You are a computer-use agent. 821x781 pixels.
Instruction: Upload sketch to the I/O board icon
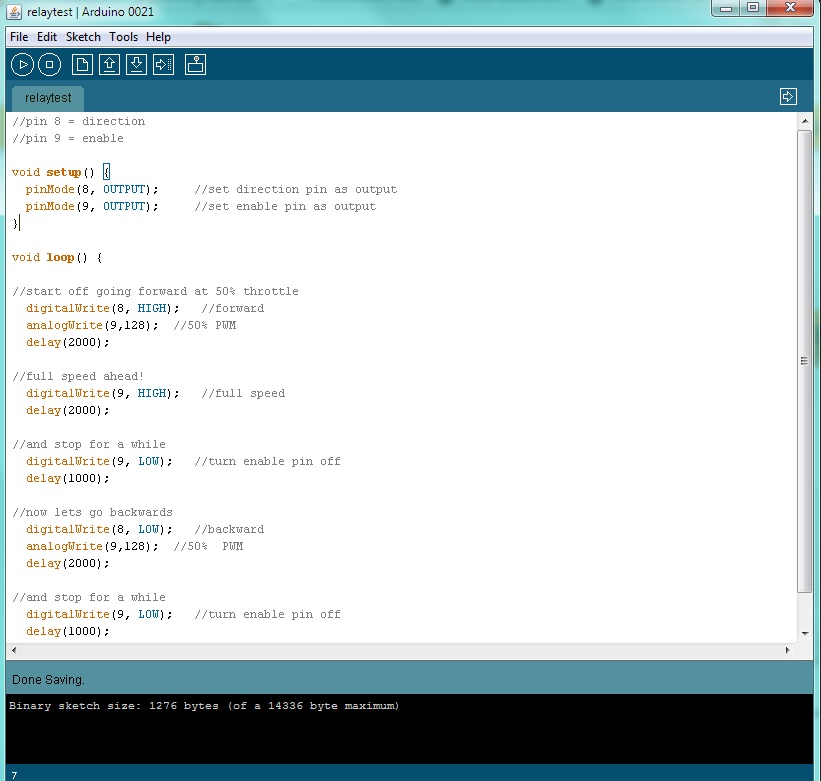click(164, 65)
